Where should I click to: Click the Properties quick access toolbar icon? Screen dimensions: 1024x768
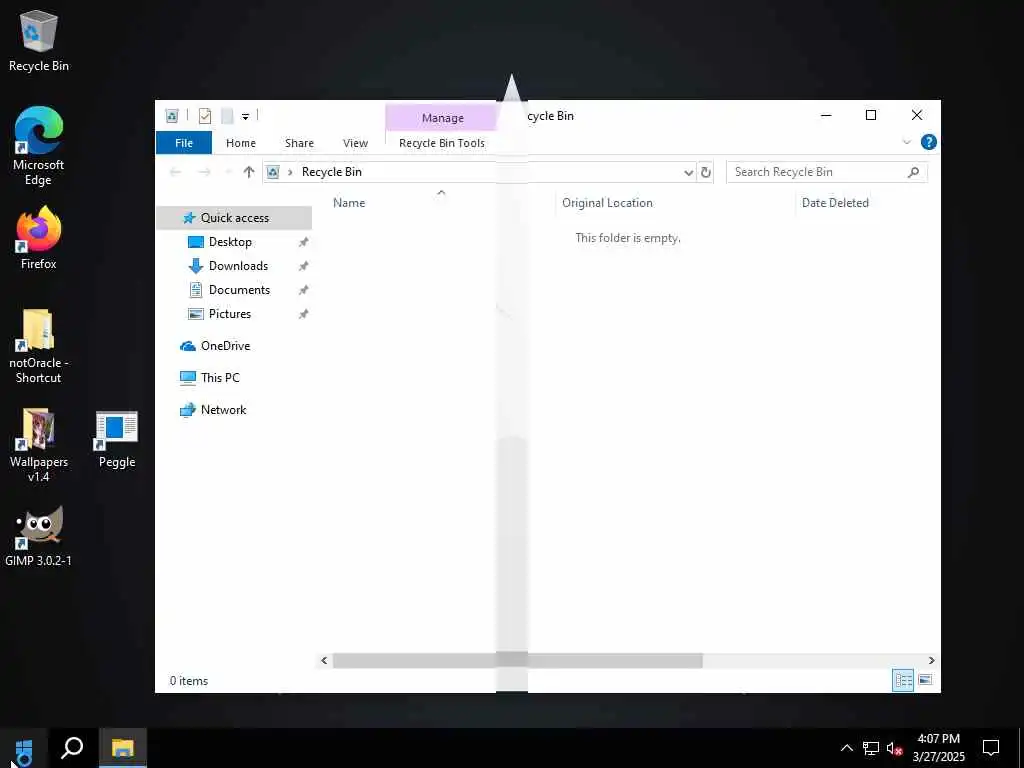pos(204,116)
